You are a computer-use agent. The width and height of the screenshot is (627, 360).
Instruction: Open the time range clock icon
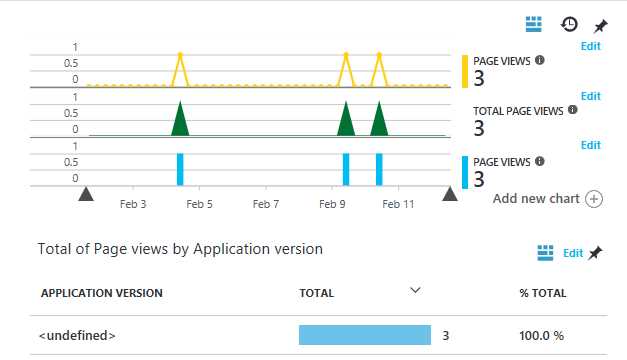(x=569, y=24)
